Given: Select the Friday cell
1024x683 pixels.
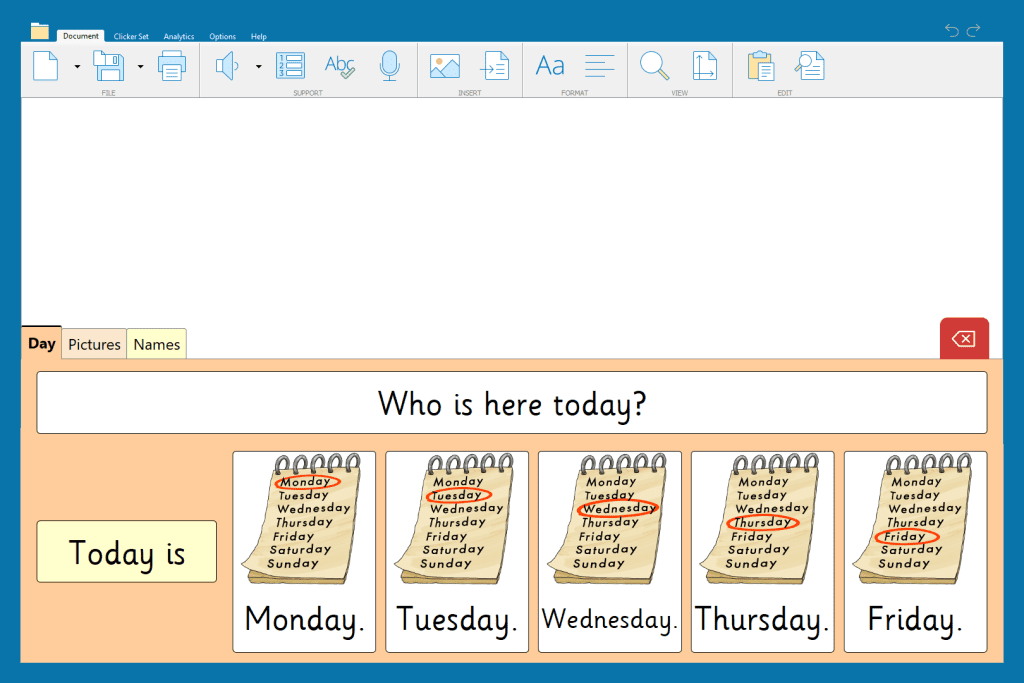Looking at the screenshot, I should 916,552.
